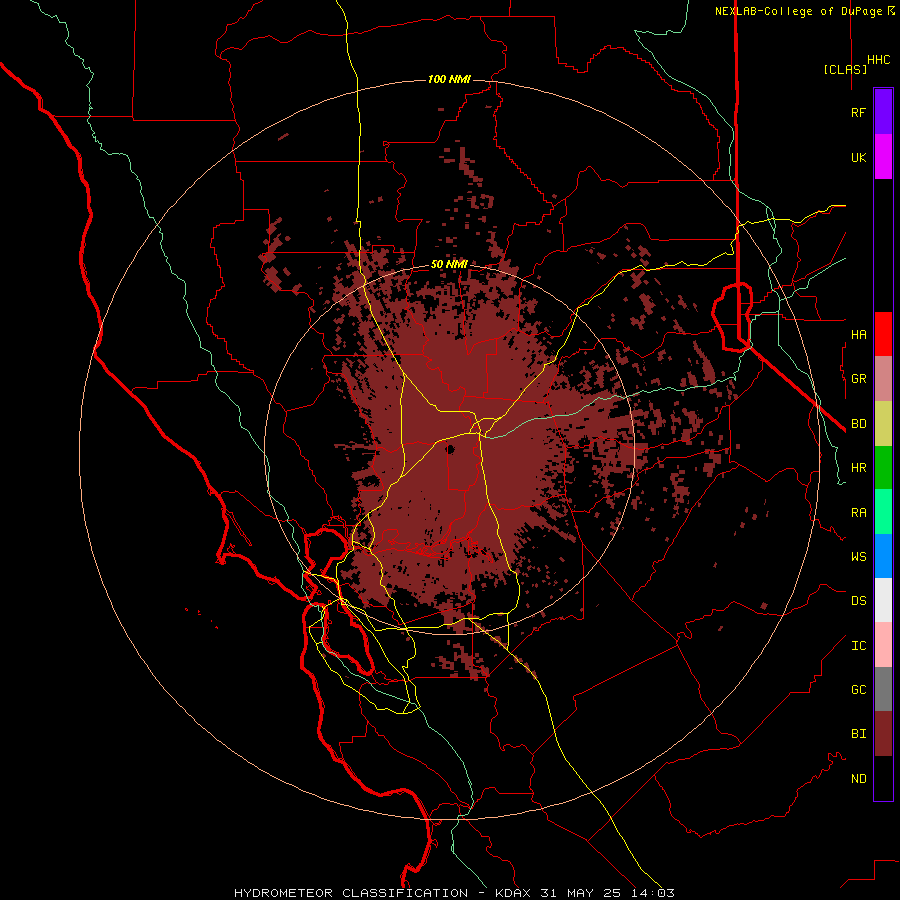
Task: Click the BI brown legend swatch
Action: [x=883, y=734]
